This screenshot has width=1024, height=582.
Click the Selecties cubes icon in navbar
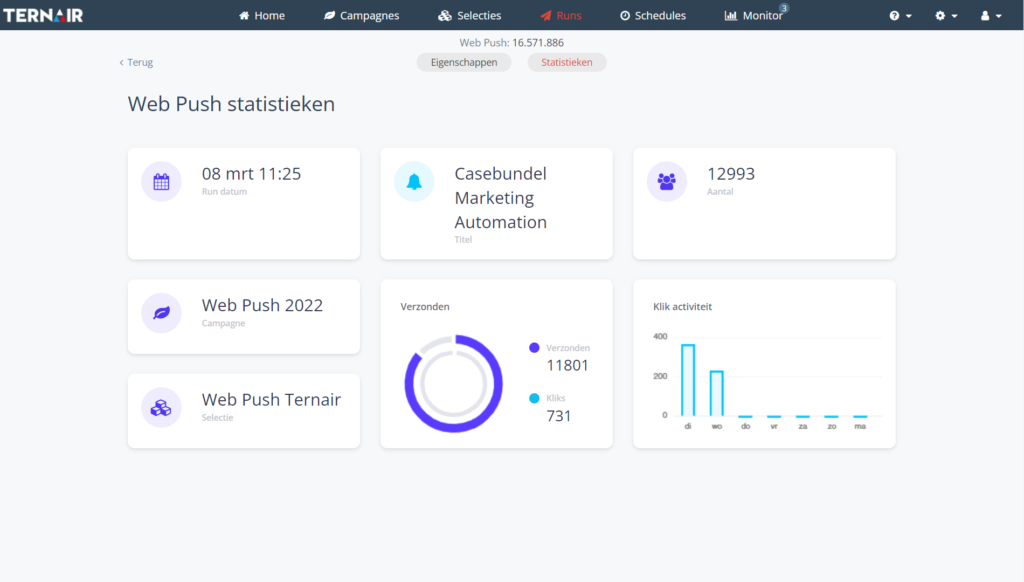(x=445, y=16)
